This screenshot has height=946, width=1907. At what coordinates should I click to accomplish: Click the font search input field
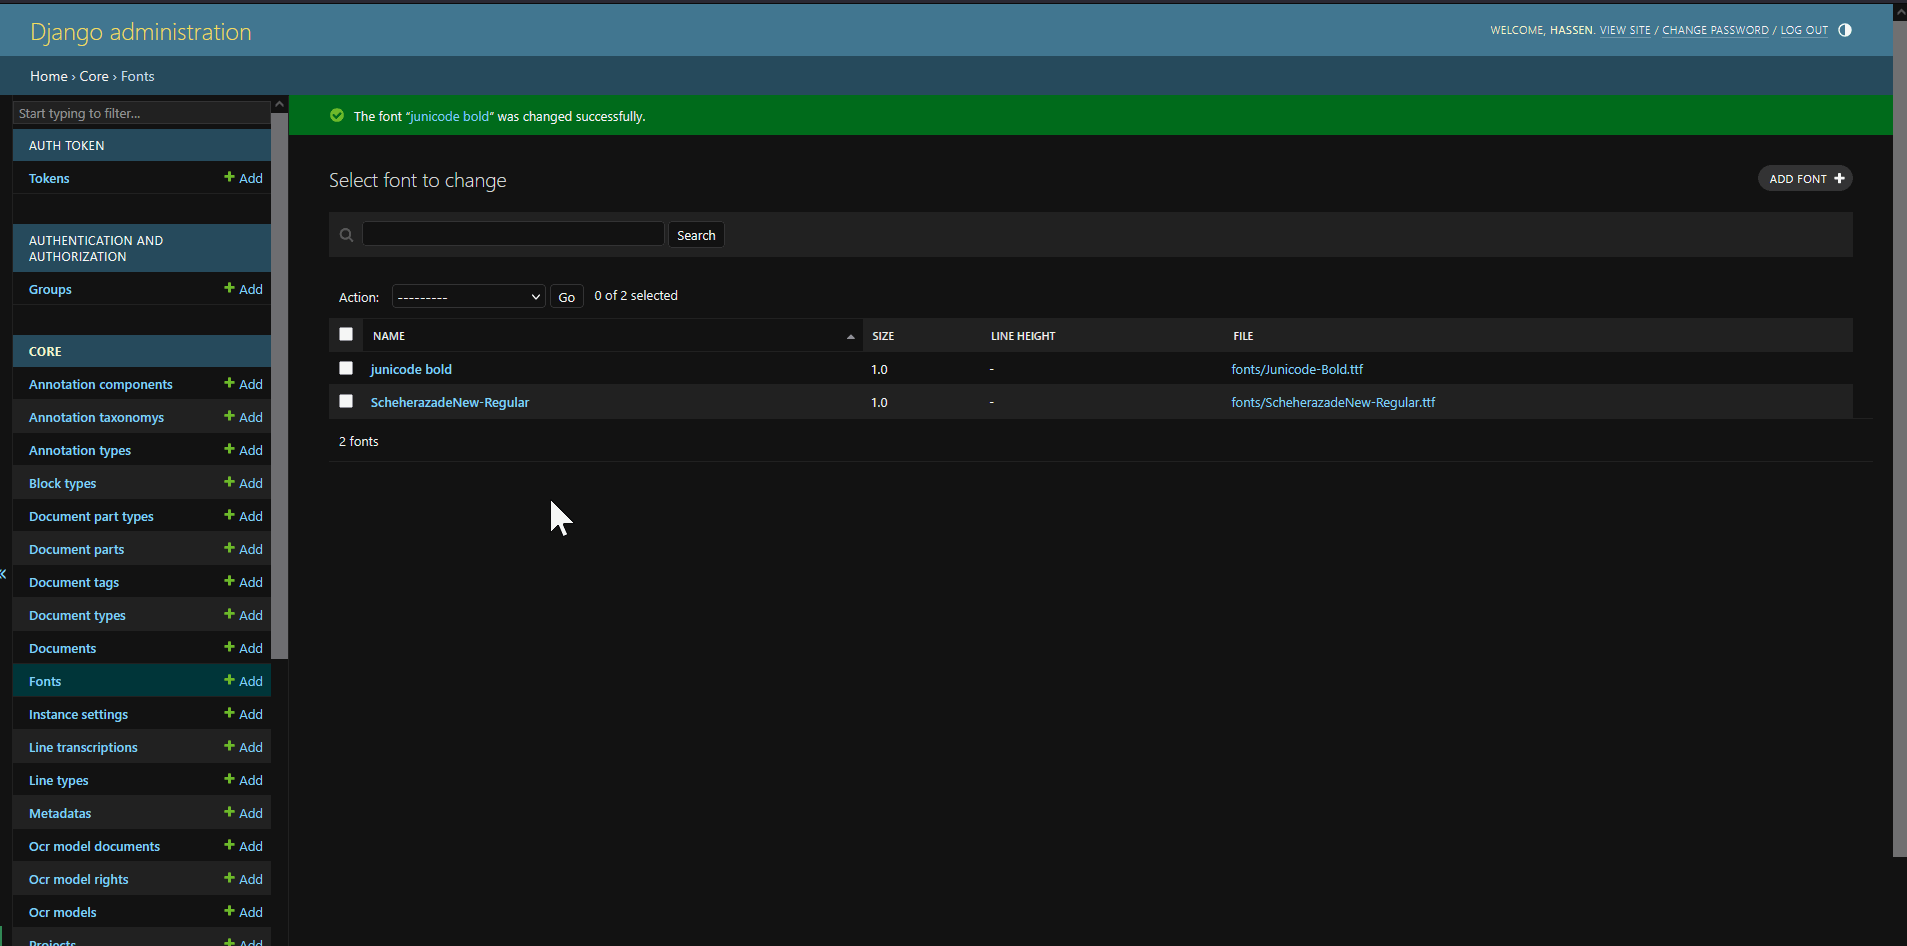[513, 234]
